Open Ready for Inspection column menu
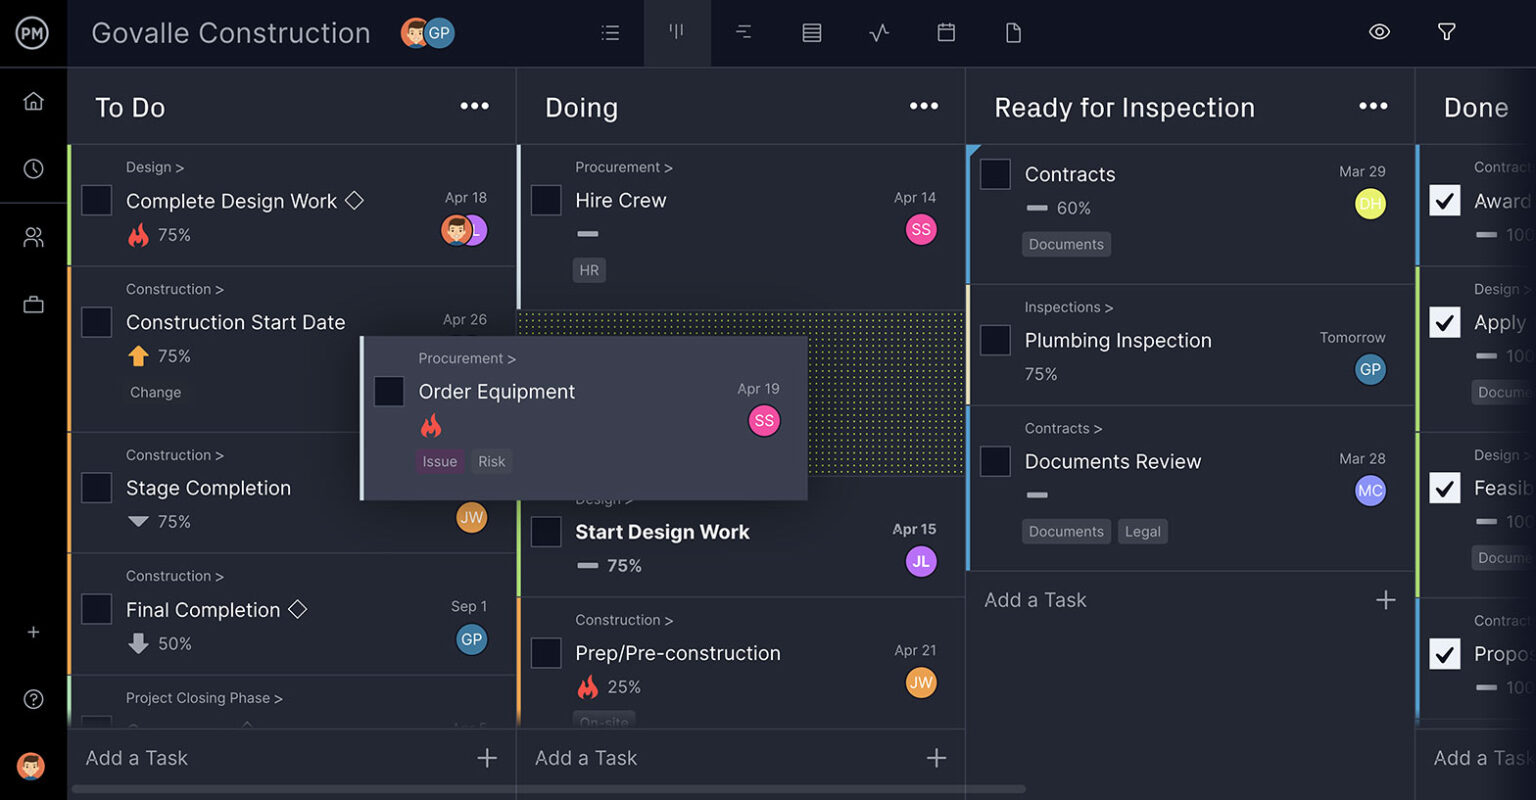 (x=1373, y=106)
